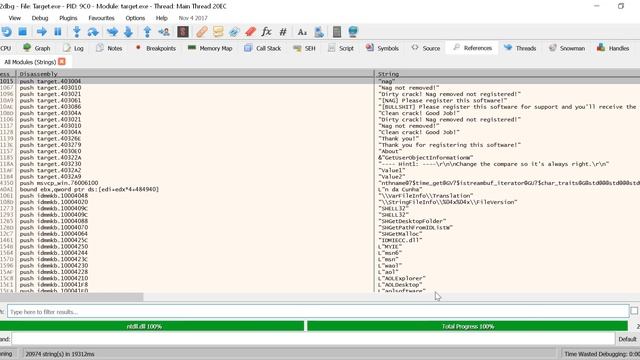Click the Run to User Code icon
The width and height of the screenshot is (640, 360).
point(164,31)
